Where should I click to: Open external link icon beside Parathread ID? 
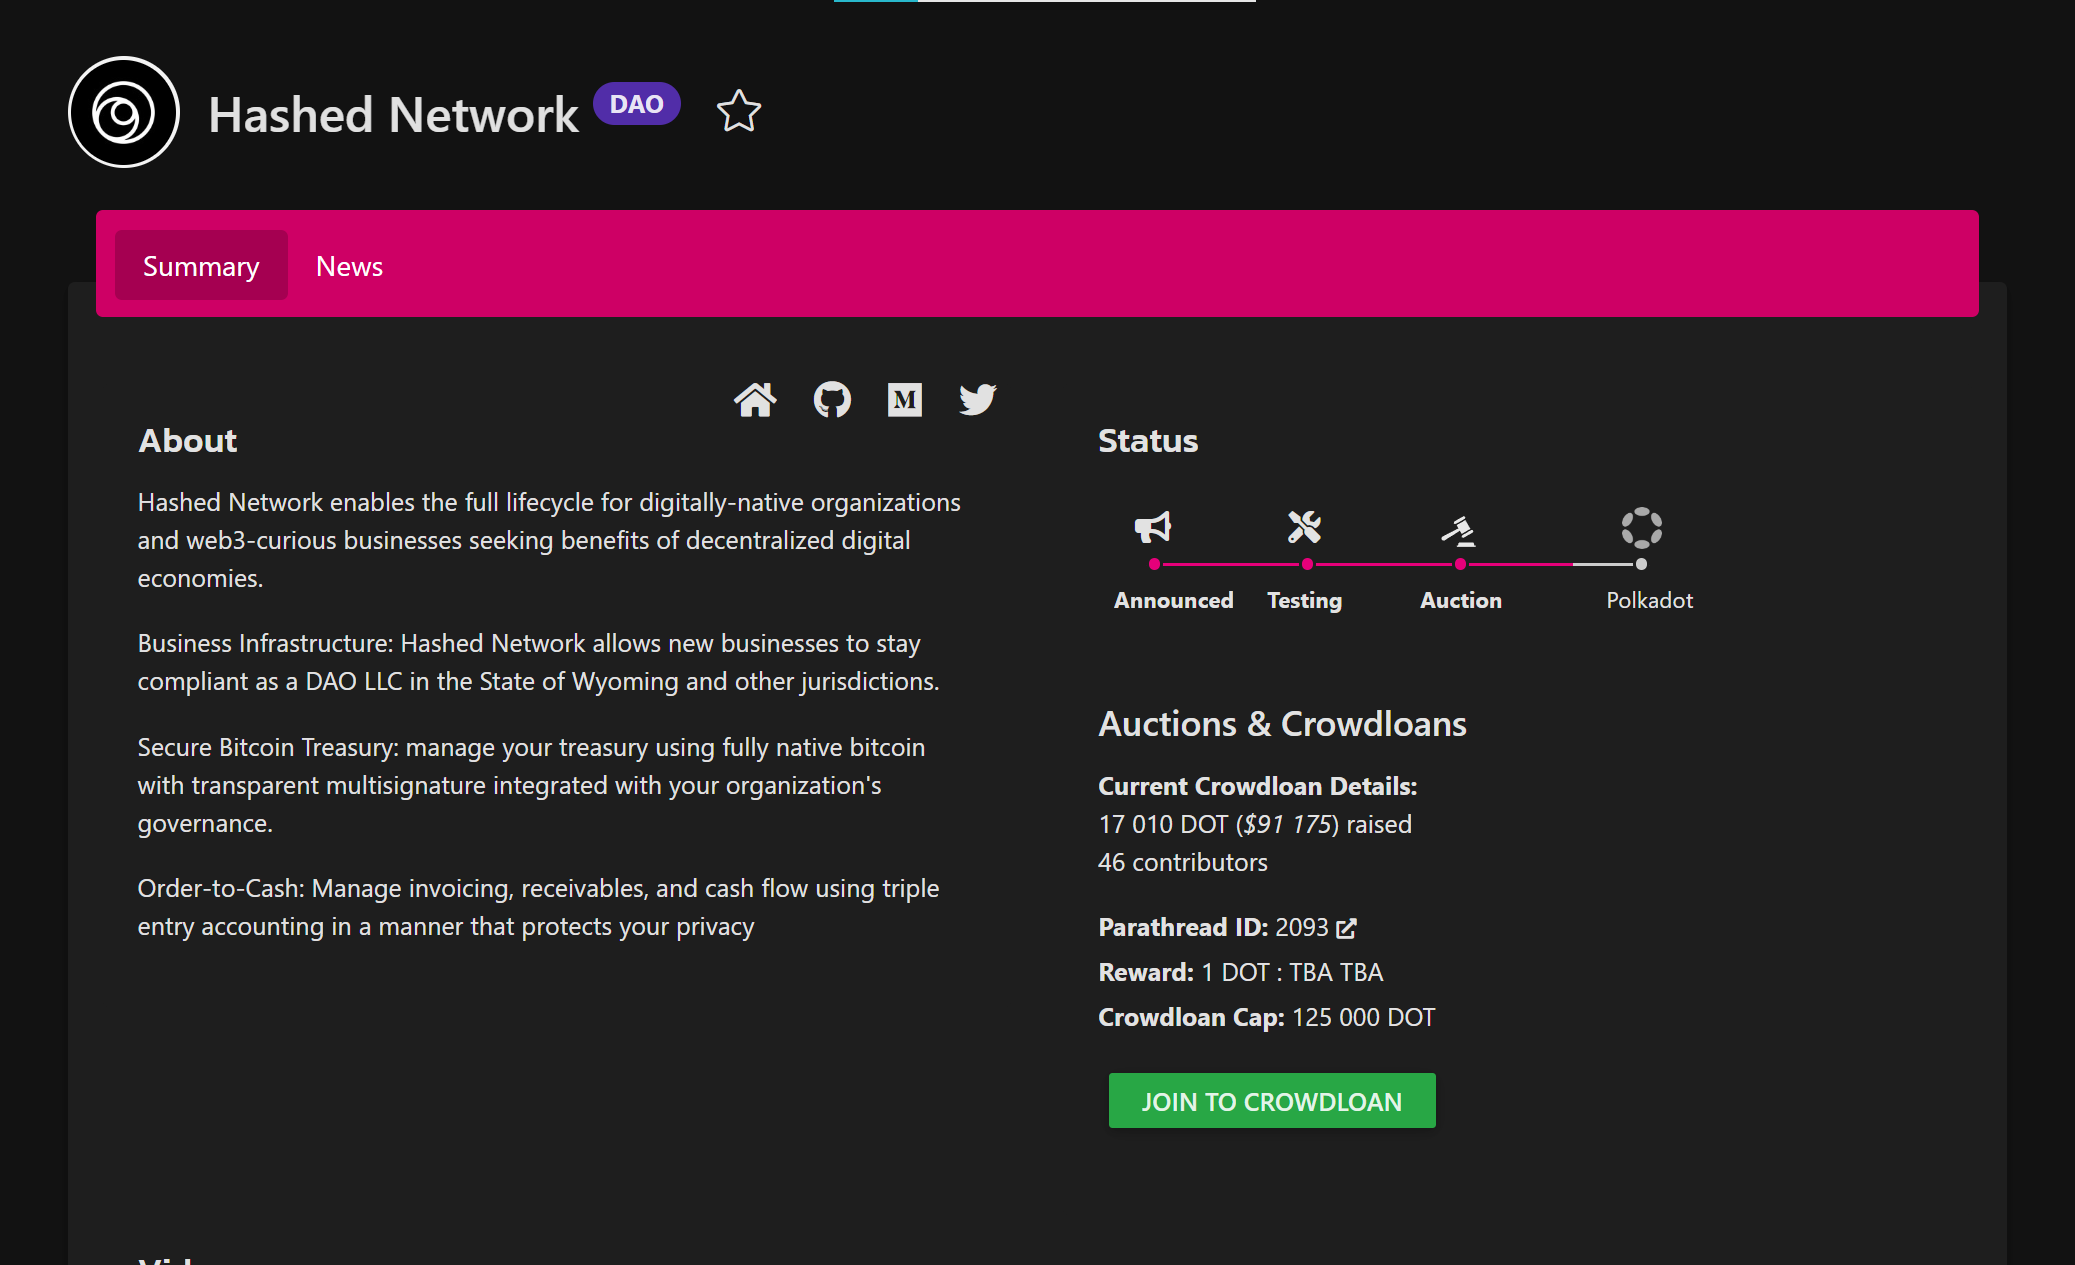[x=1347, y=928]
